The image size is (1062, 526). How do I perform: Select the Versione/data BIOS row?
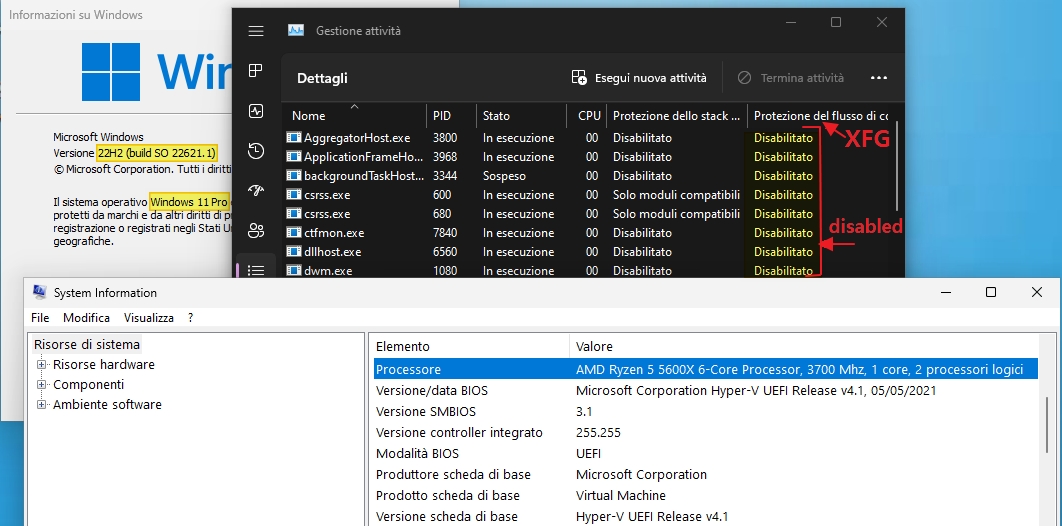tap(705, 391)
